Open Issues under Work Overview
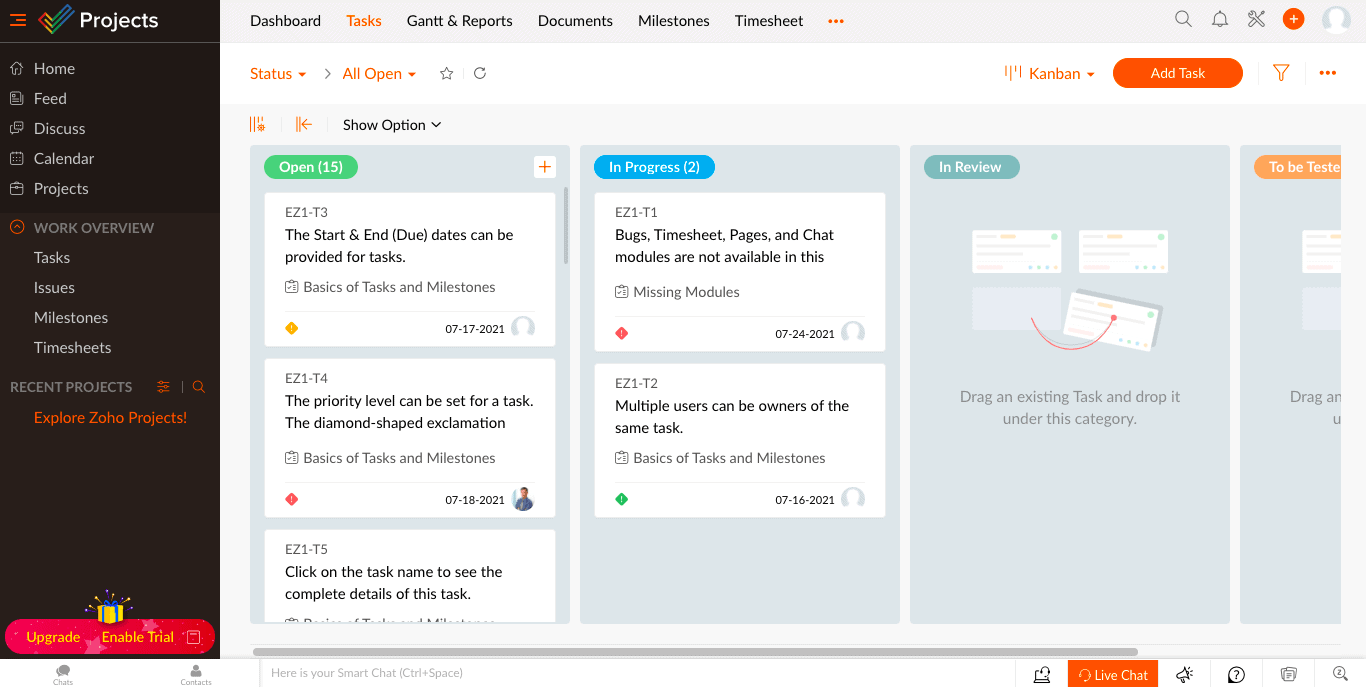The height and width of the screenshot is (687, 1366). click(x=54, y=287)
